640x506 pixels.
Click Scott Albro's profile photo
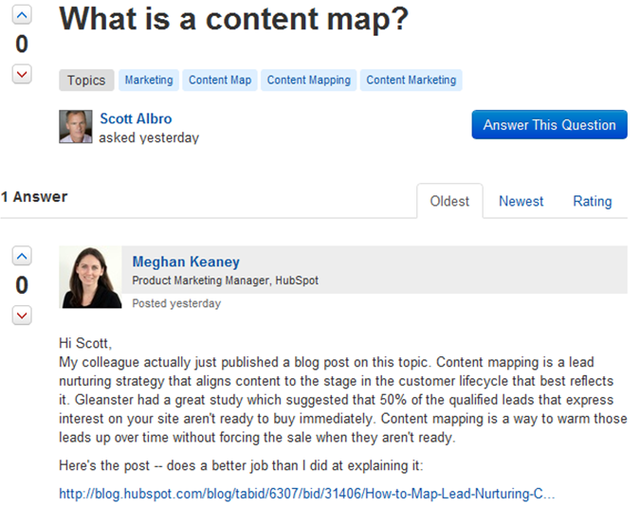(x=75, y=127)
